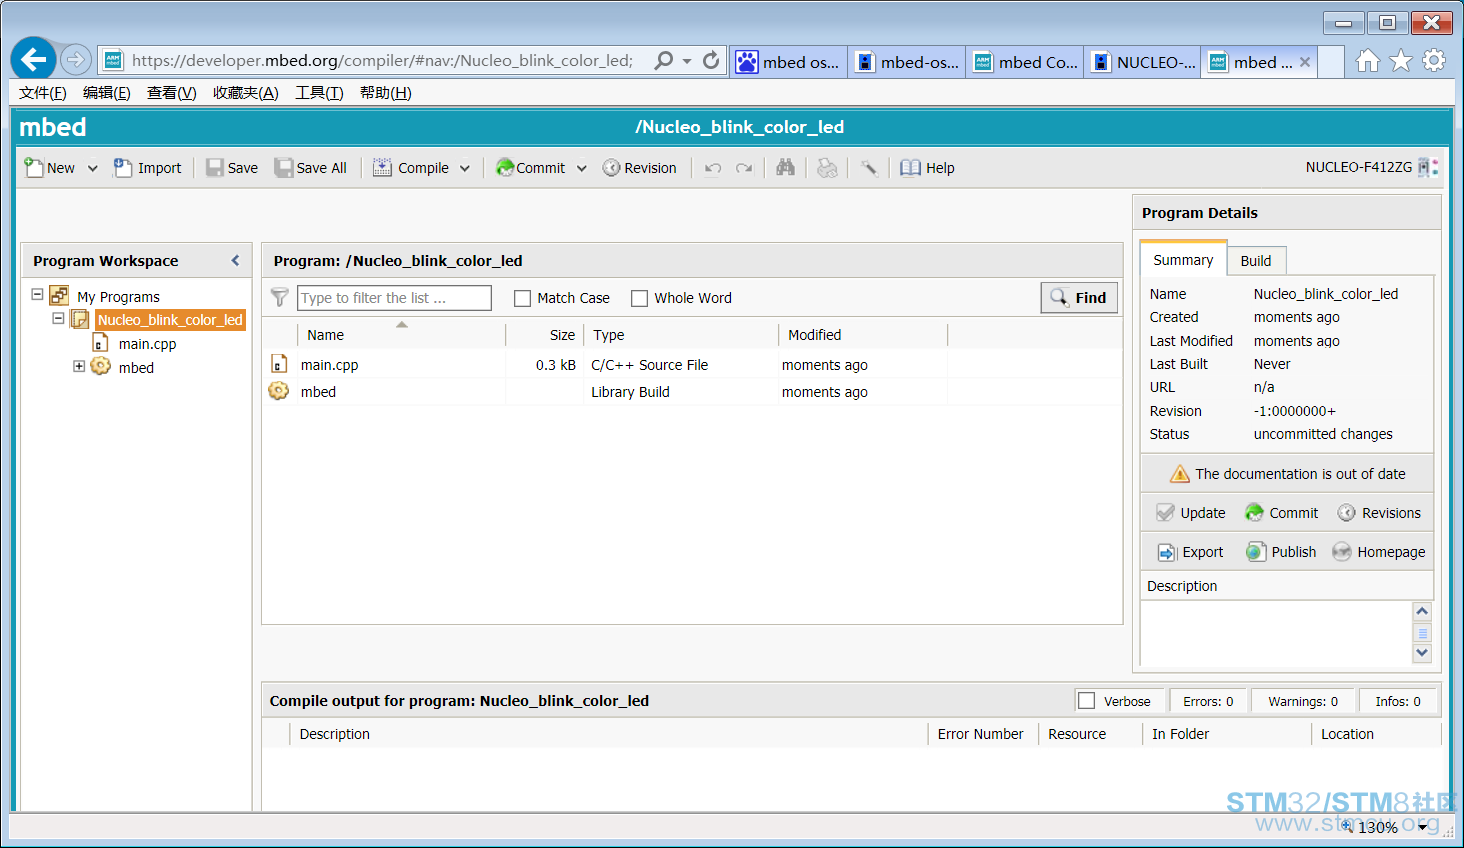Open the browser Home icon
Image resolution: width=1464 pixels, height=848 pixels.
(x=1367, y=61)
